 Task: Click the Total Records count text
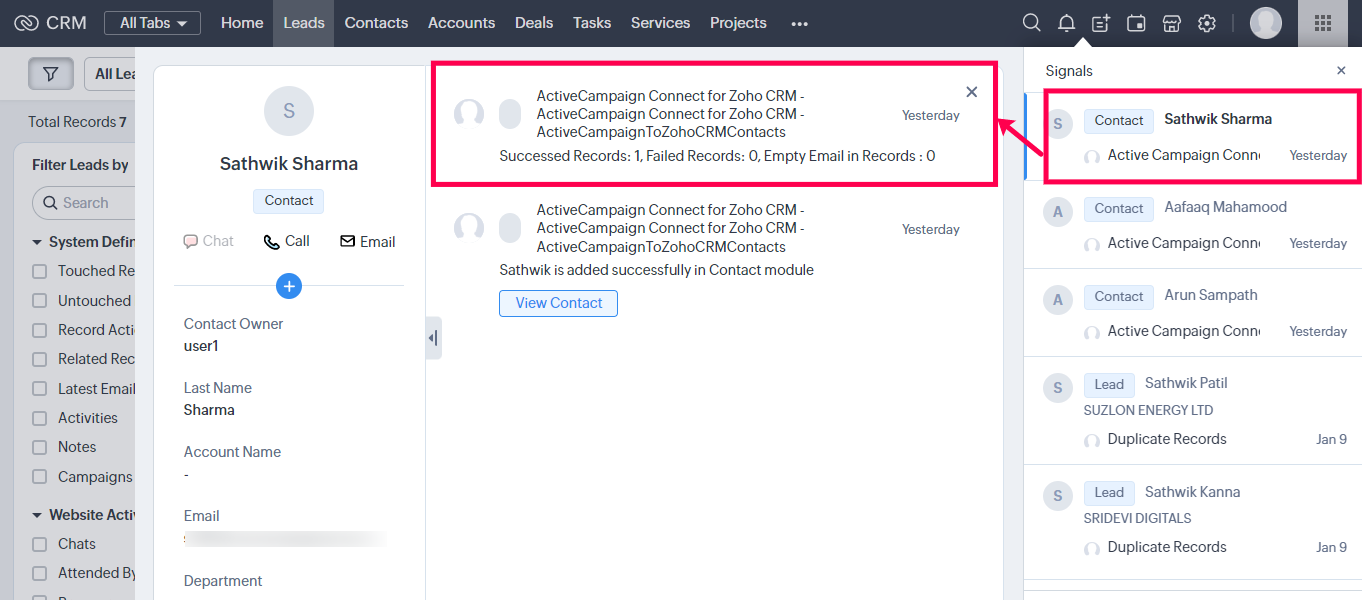pos(77,122)
